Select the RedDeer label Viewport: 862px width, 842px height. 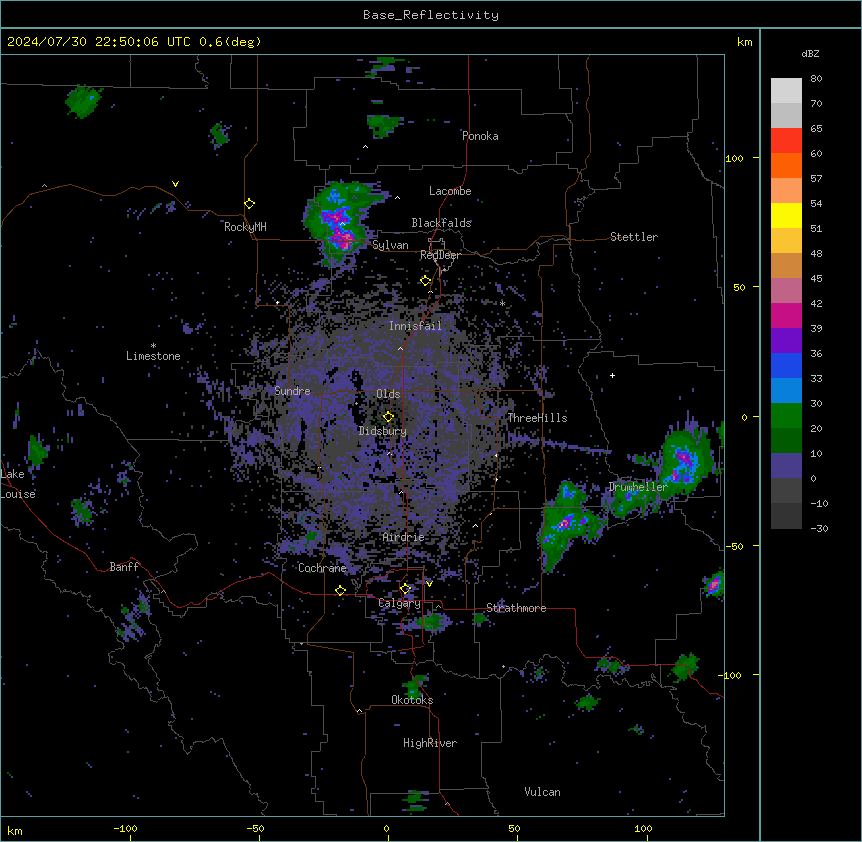pyautogui.click(x=440, y=255)
